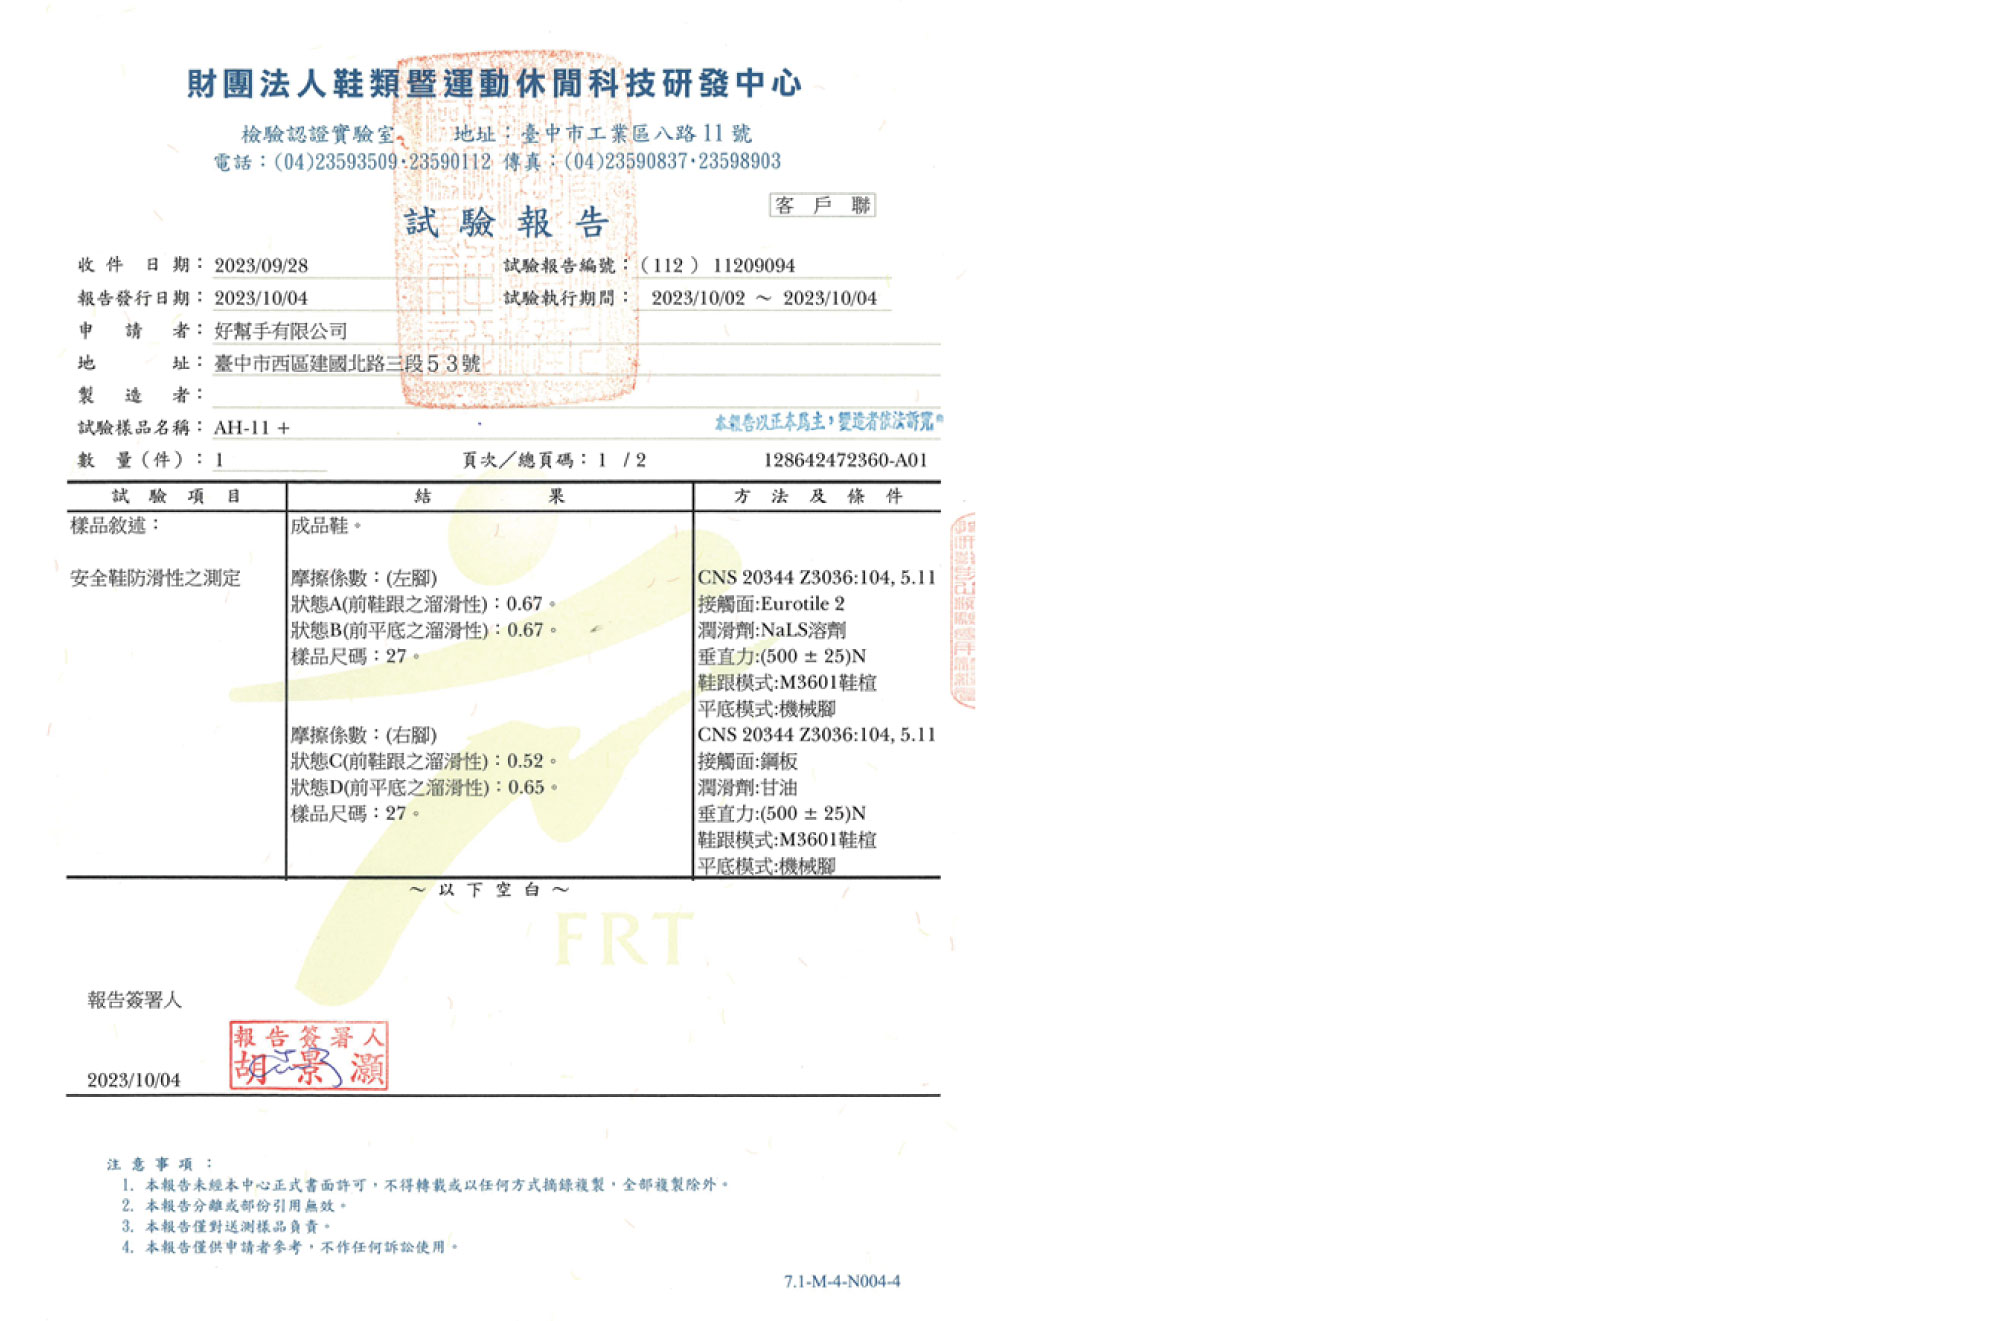Click the report number 11209094

[753, 265]
